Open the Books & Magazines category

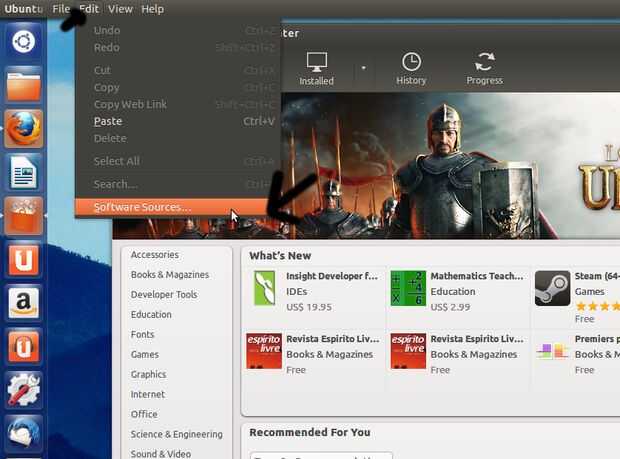tap(170, 275)
